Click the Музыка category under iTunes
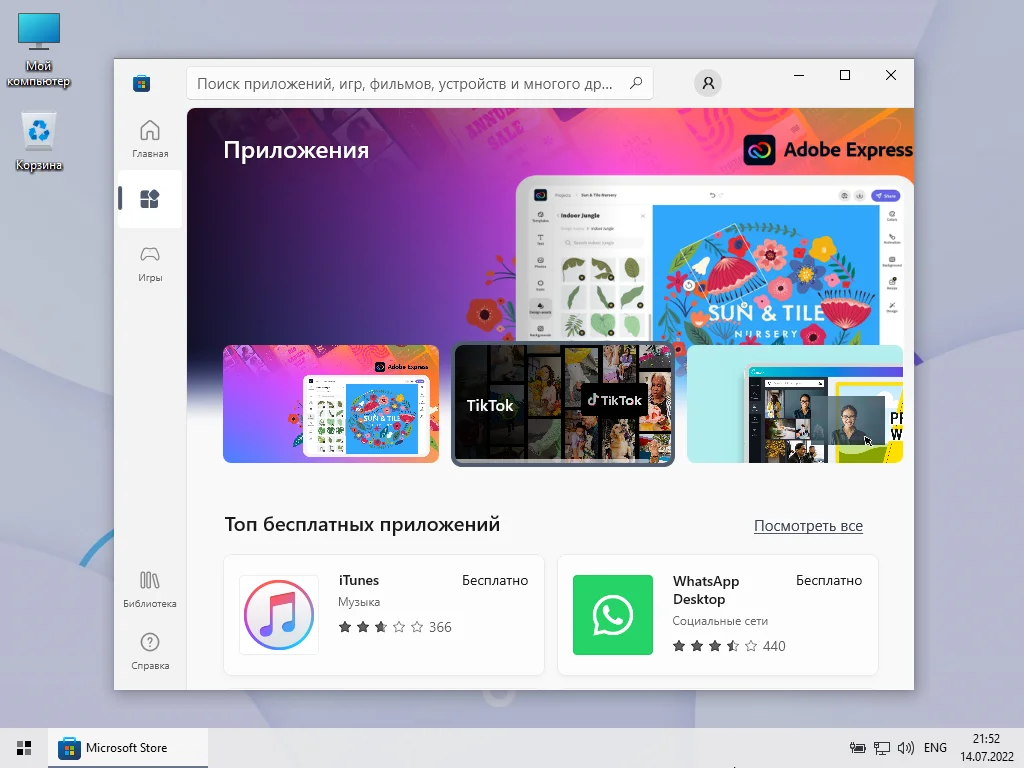 [x=359, y=601]
